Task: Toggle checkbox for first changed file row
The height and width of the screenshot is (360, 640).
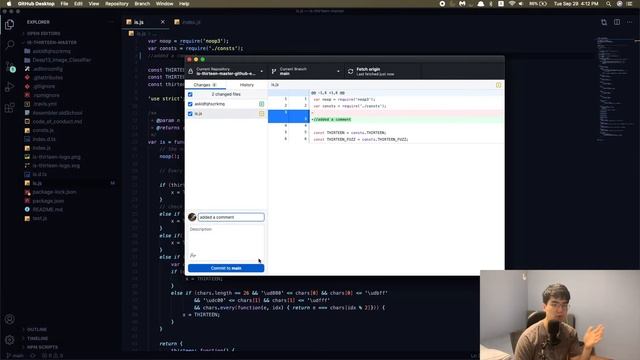Action: coord(190,104)
